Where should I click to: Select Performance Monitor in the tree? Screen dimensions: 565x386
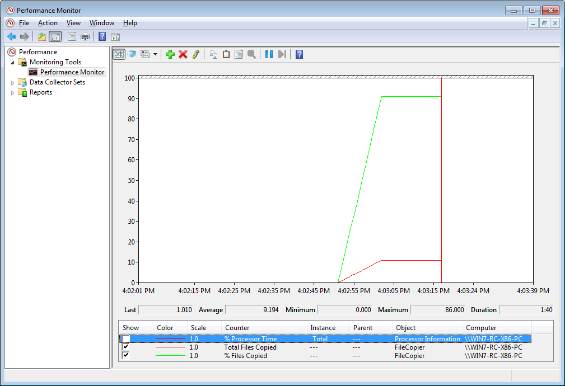(72, 72)
